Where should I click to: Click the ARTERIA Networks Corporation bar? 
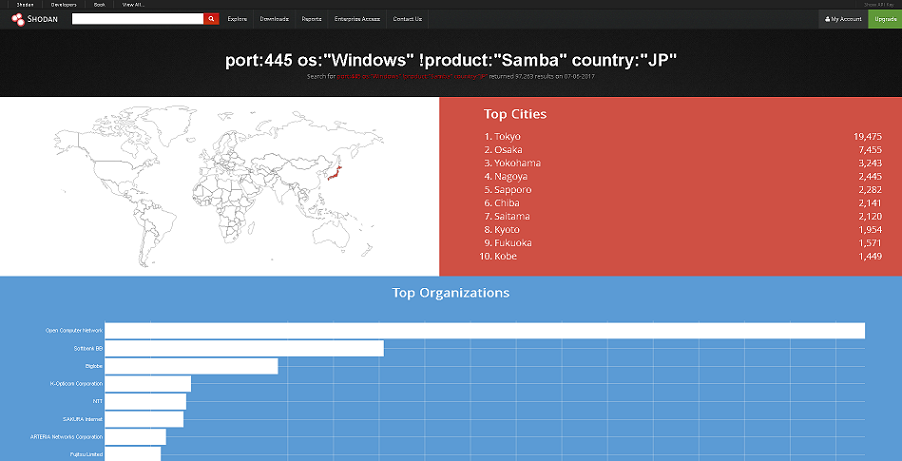[135, 437]
